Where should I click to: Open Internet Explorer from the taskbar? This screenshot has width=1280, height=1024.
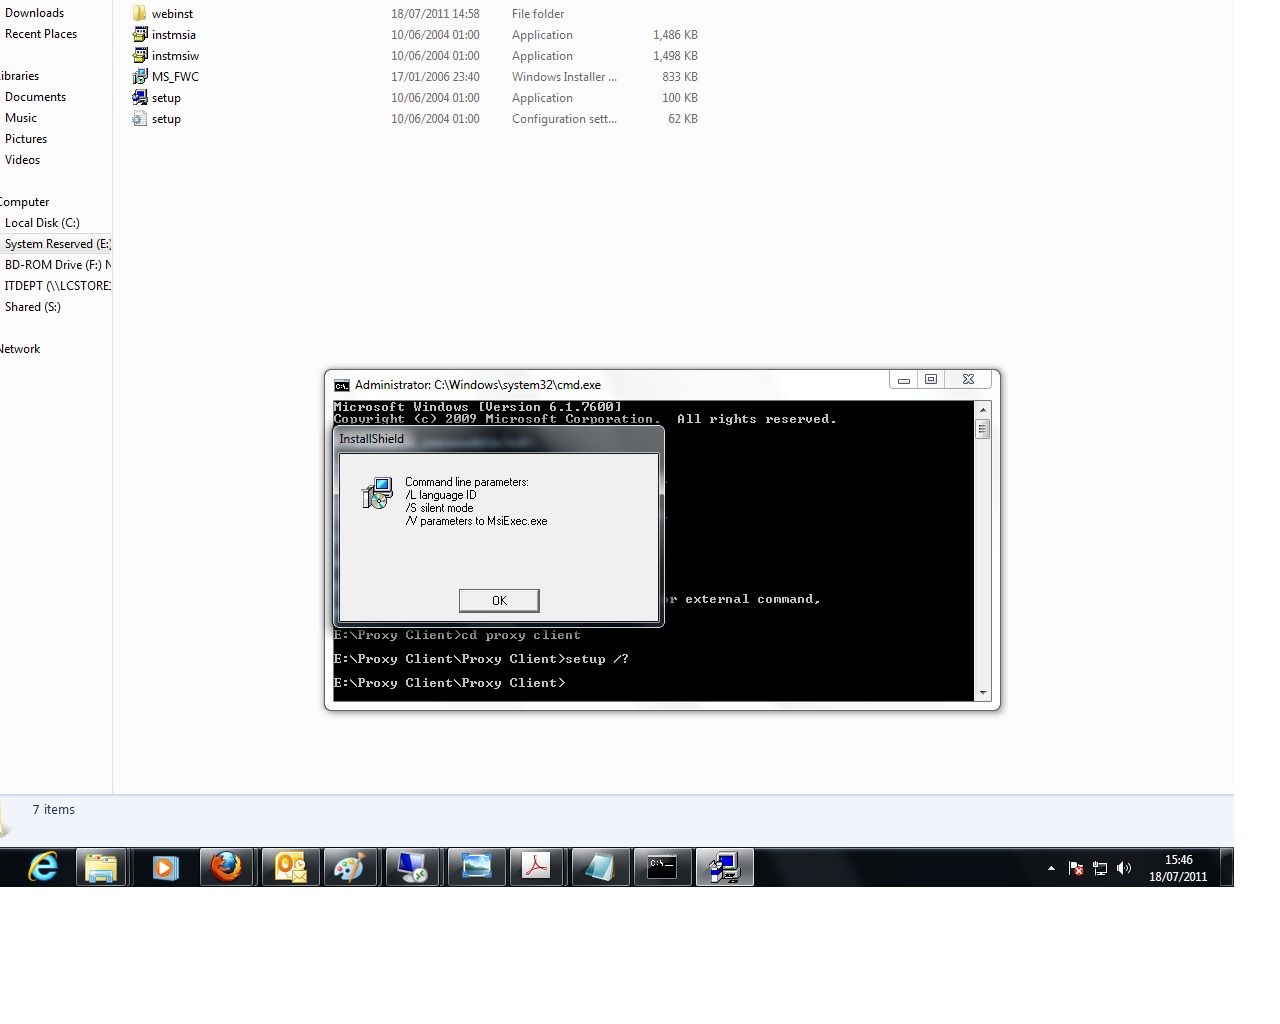(x=42, y=867)
